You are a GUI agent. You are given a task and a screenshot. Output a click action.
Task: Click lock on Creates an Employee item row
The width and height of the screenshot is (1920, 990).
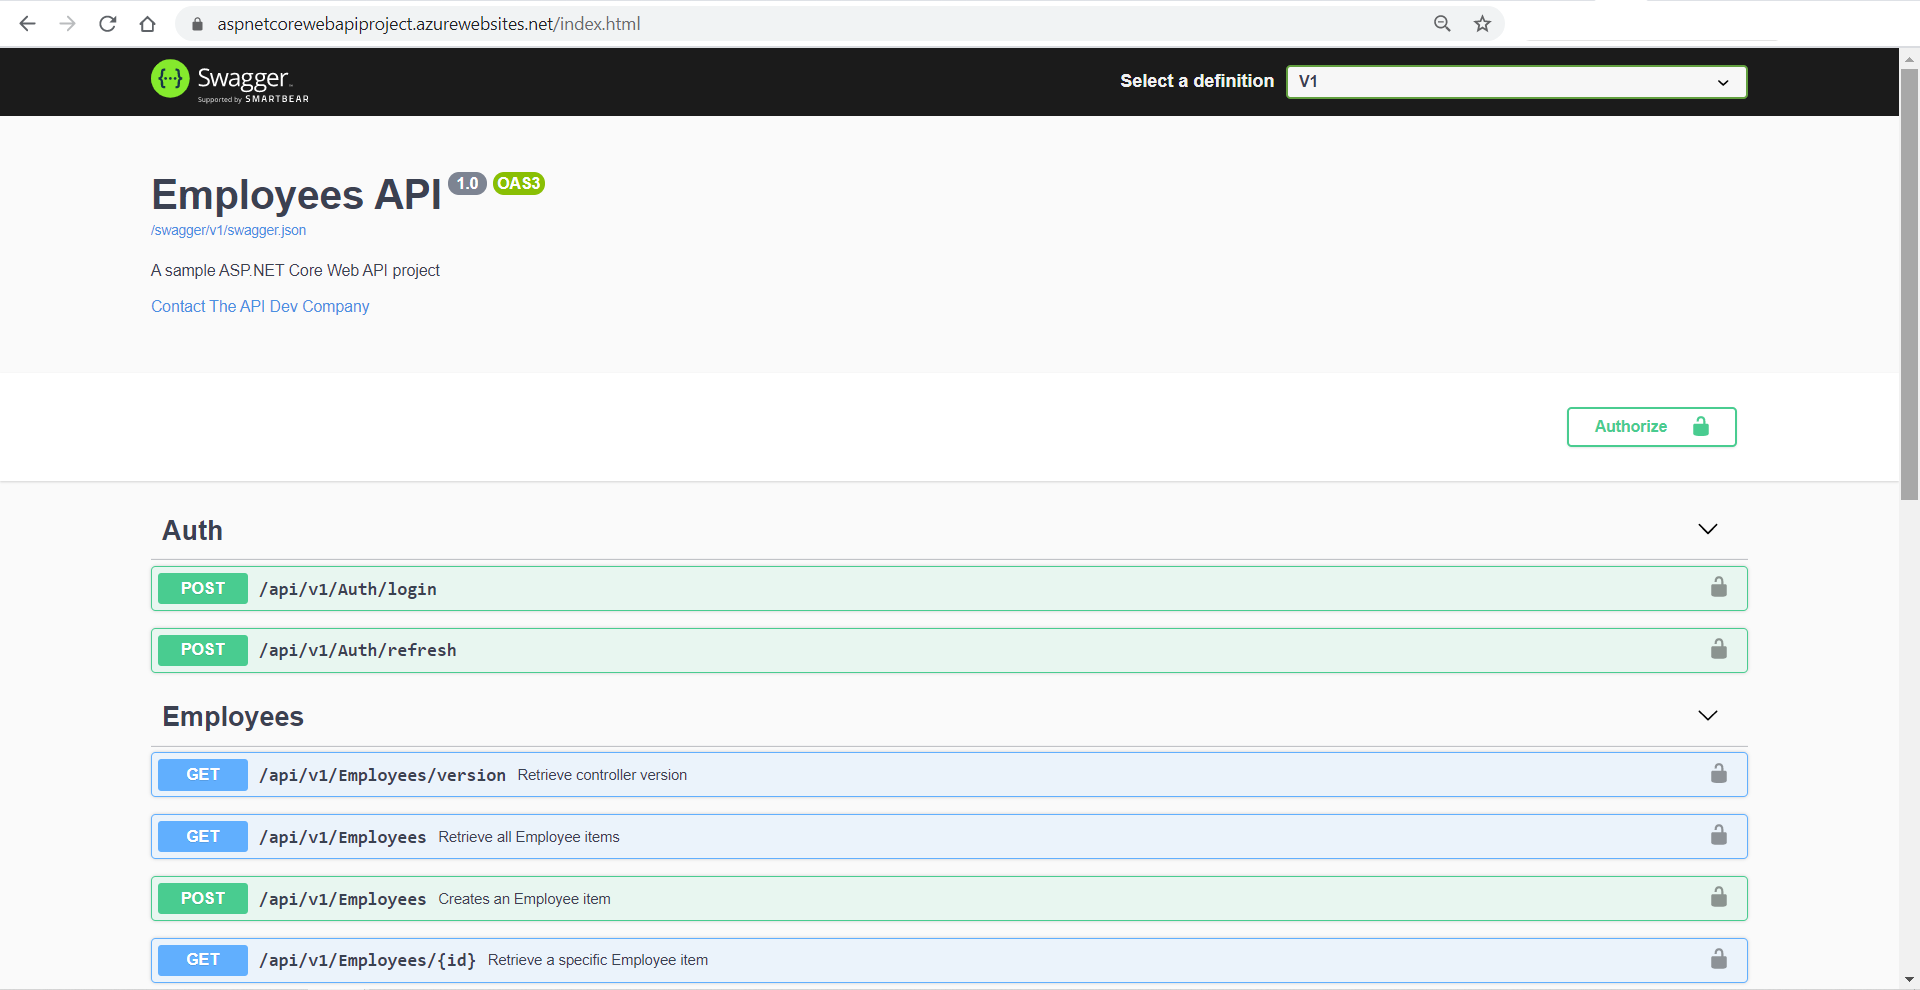pyautogui.click(x=1718, y=897)
